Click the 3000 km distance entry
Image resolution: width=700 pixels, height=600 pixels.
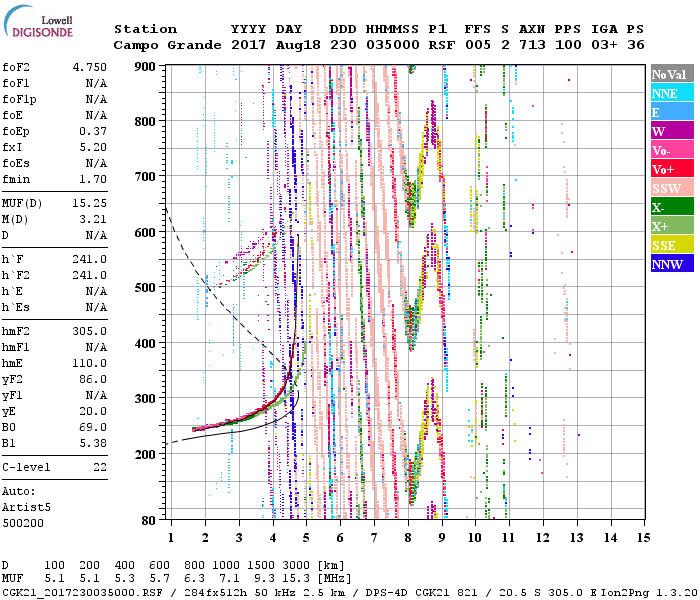coord(296,566)
